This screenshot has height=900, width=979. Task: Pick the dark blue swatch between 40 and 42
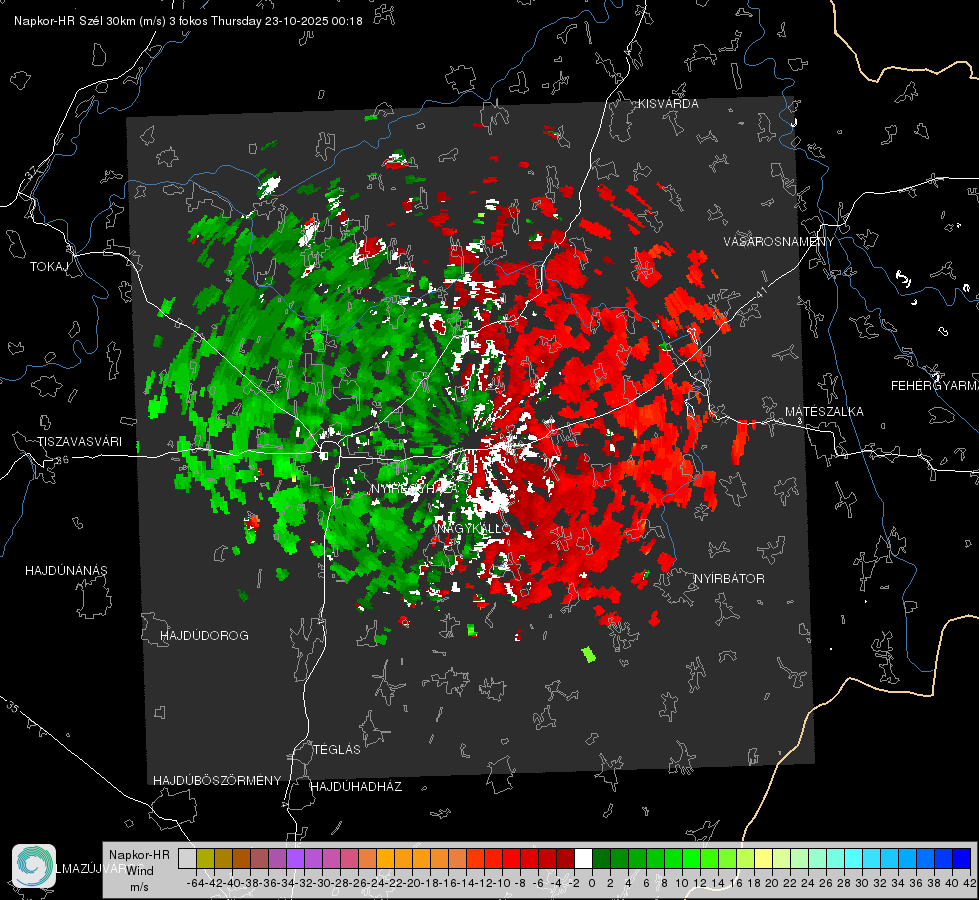[962, 858]
